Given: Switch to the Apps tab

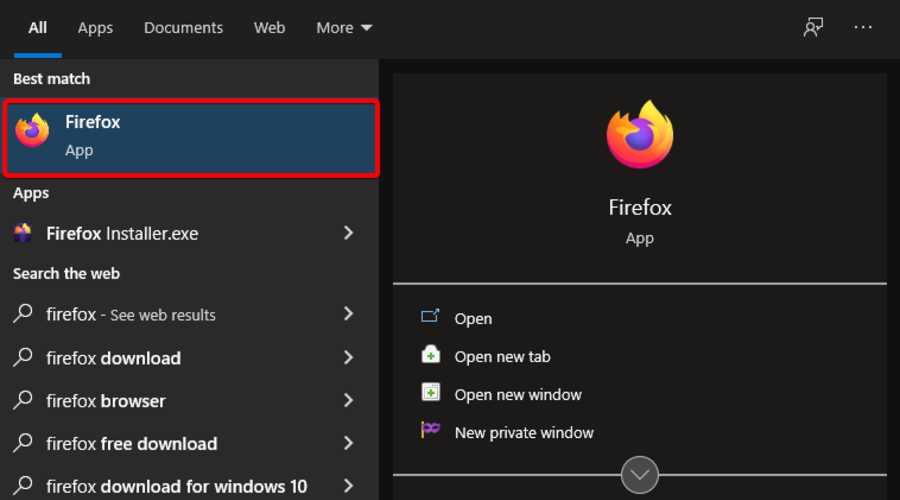Looking at the screenshot, I should [95, 28].
